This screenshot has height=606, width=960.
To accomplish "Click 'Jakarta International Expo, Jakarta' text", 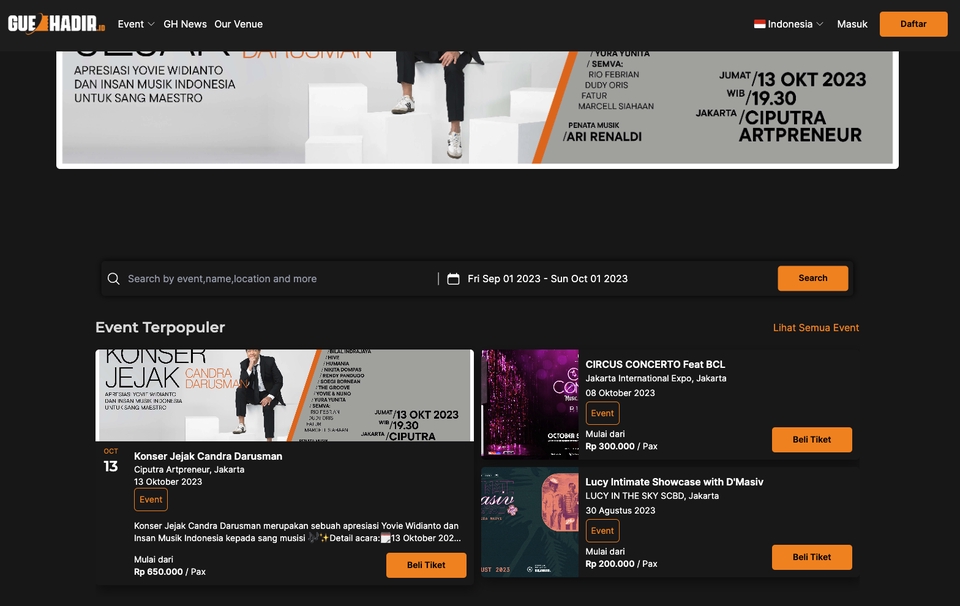I will tap(656, 378).
